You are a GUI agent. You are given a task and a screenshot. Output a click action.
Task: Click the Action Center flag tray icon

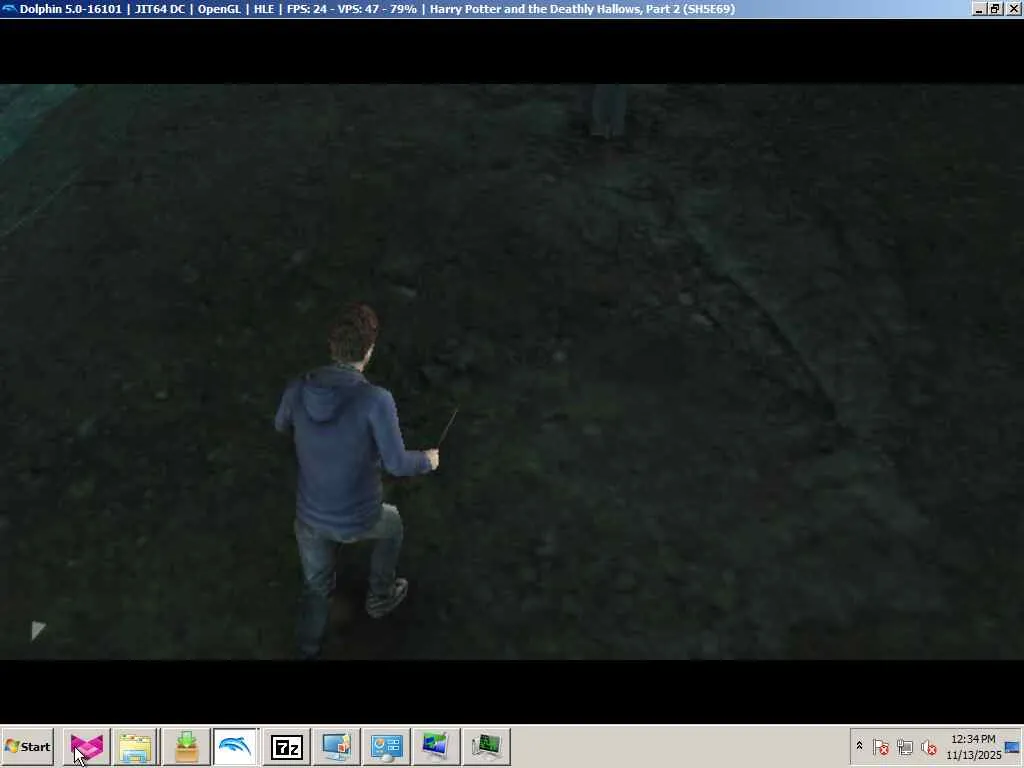880,746
